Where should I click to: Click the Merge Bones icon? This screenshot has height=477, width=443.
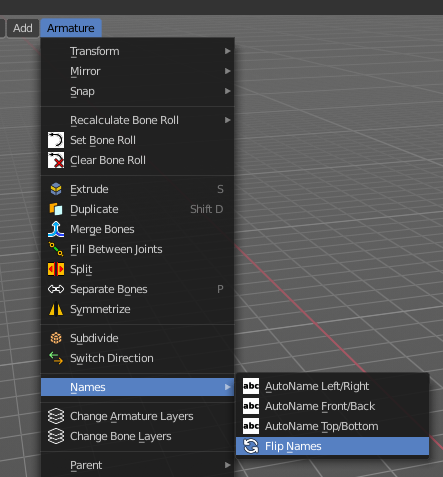coord(56,229)
